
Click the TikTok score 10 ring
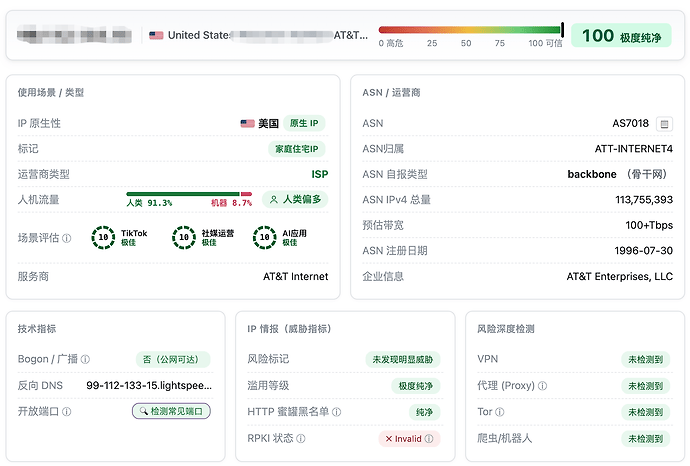103,237
